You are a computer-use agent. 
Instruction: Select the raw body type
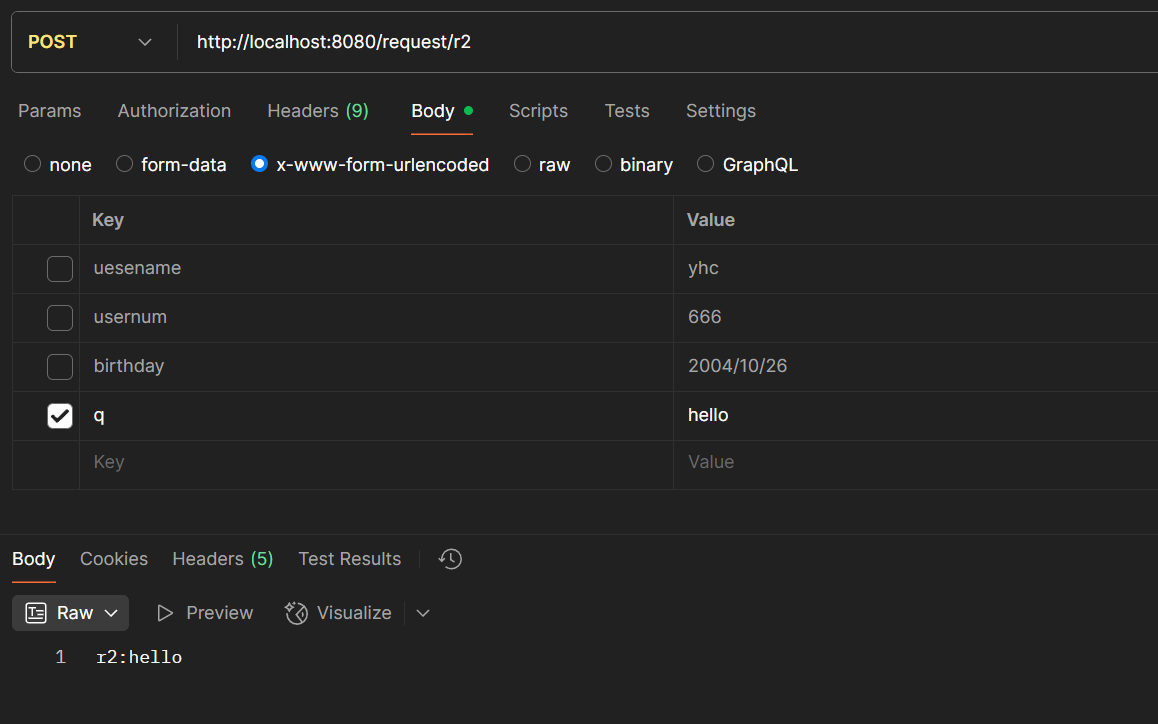click(522, 163)
